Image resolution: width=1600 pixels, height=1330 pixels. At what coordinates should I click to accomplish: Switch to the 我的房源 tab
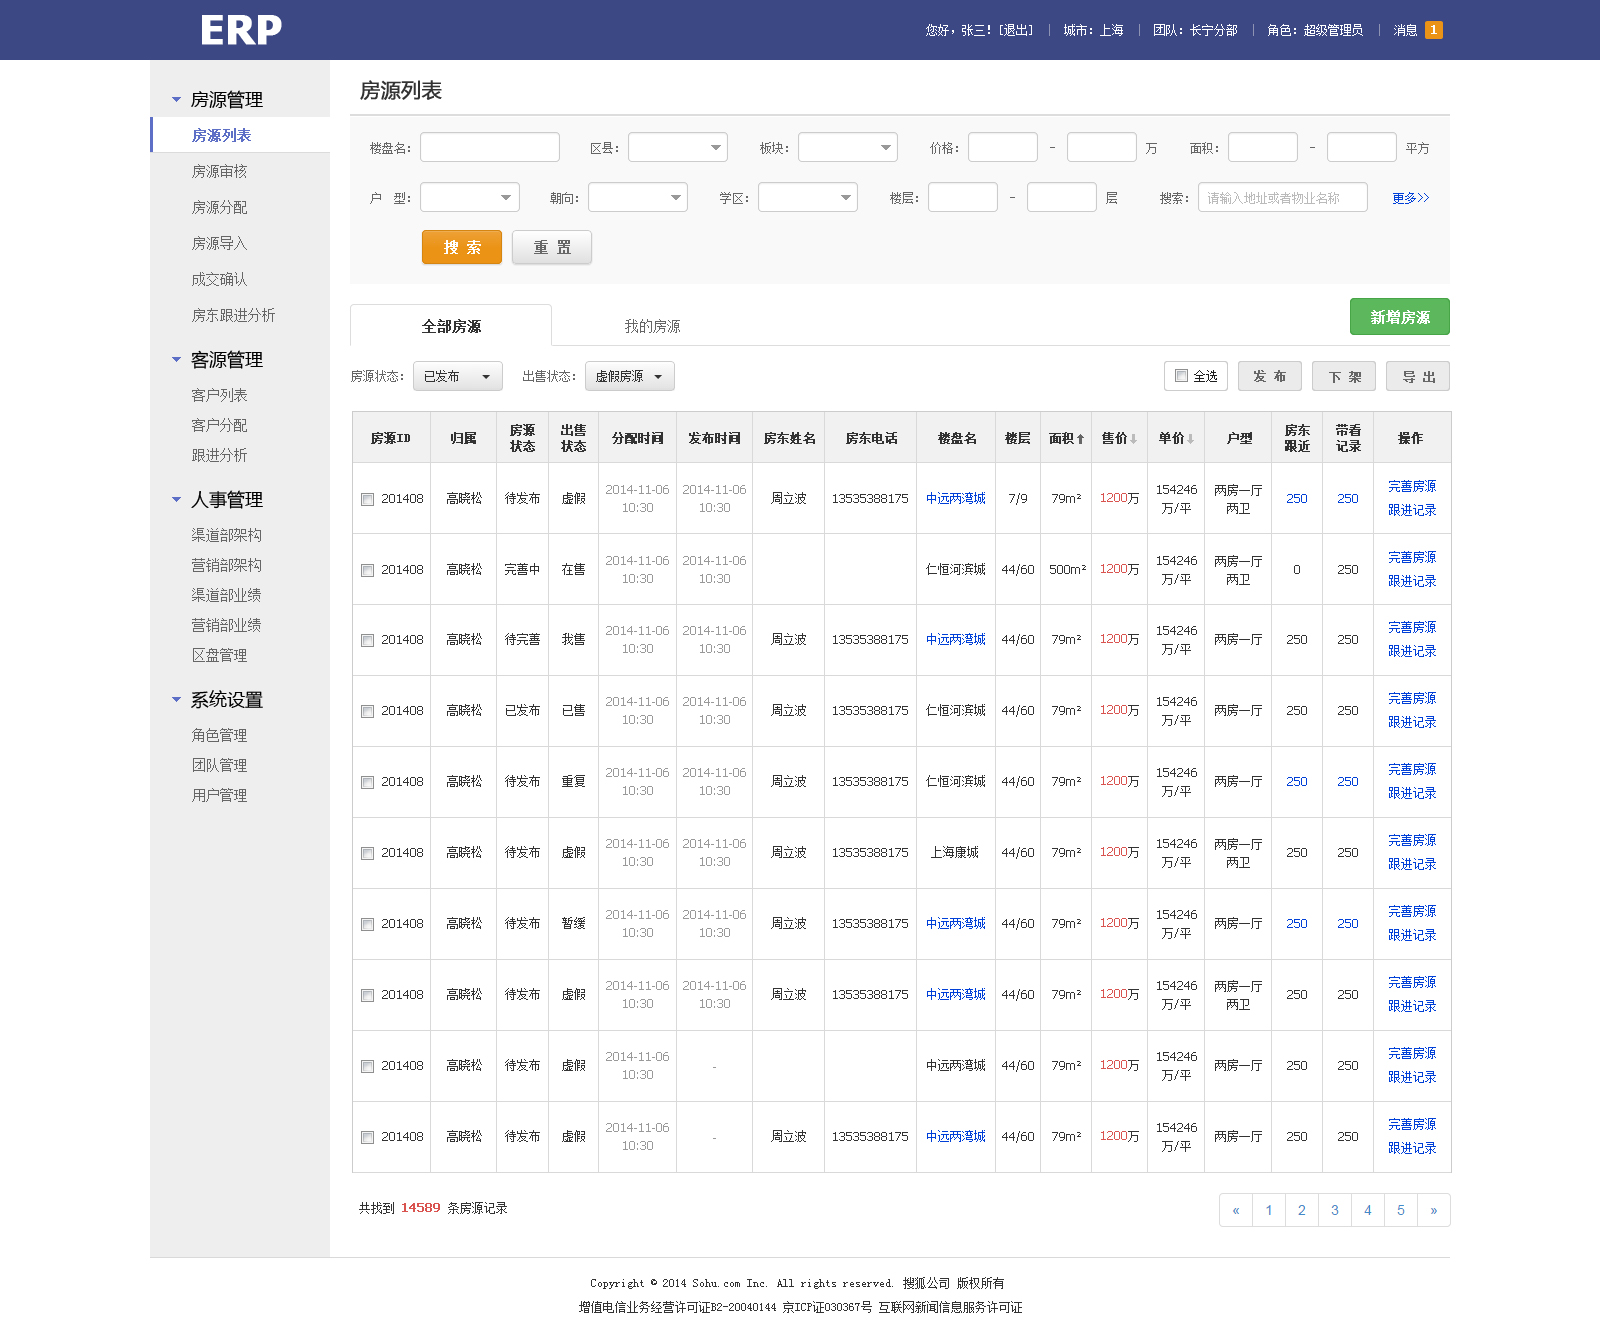click(x=652, y=325)
